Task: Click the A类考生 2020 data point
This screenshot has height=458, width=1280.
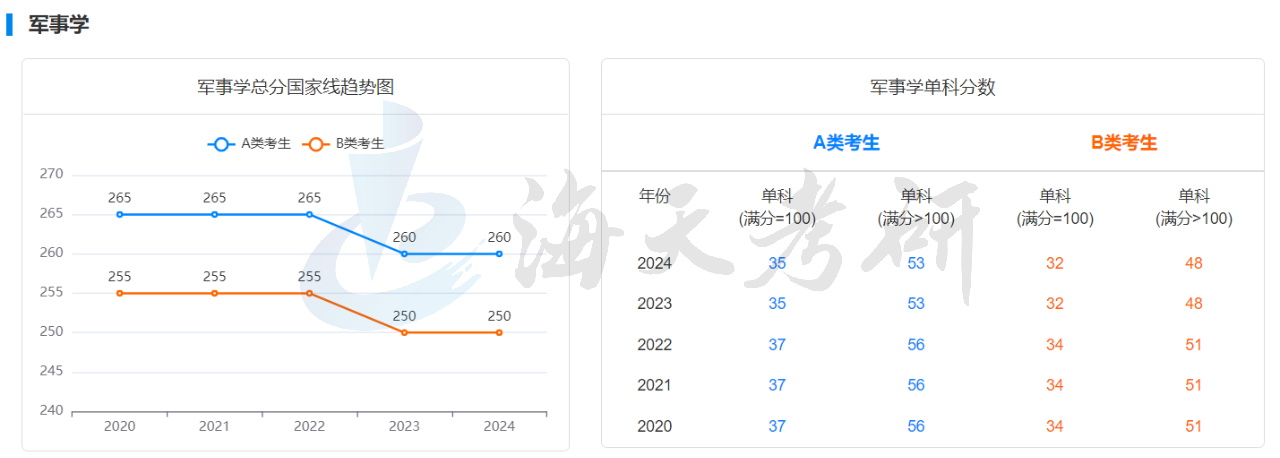Action: click(120, 214)
